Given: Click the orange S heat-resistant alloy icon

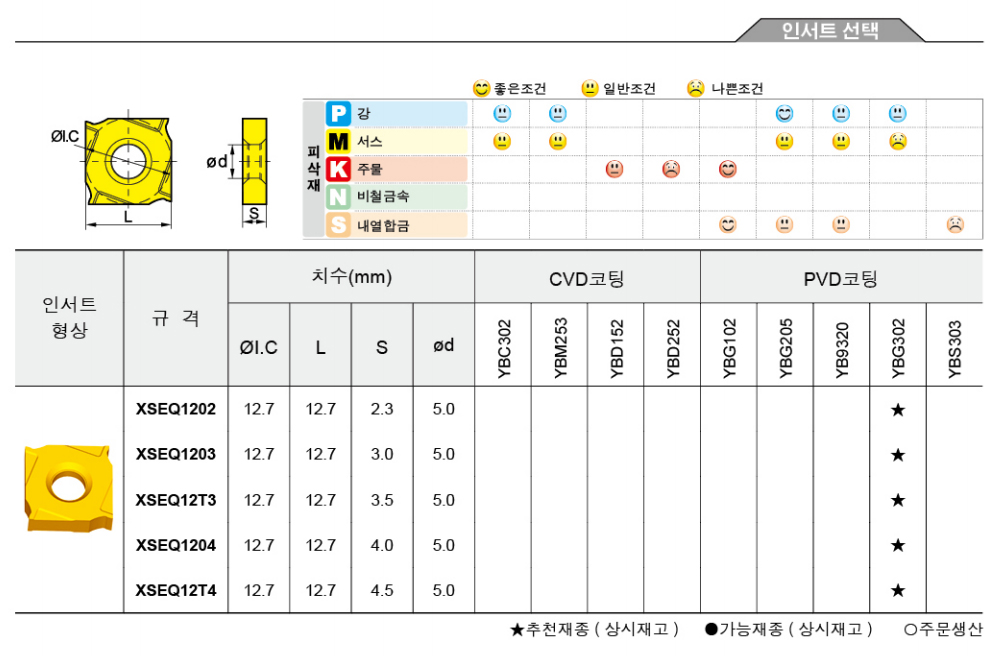Looking at the screenshot, I should [340, 225].
